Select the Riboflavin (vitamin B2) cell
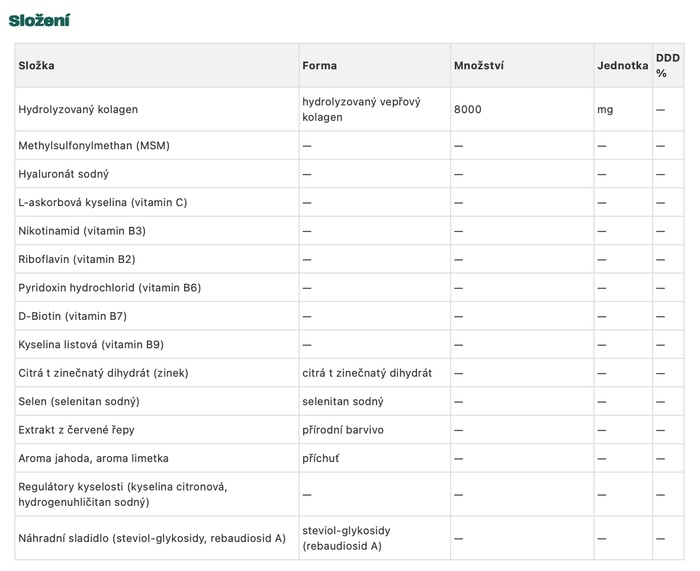The height and width of the screenshot is (571, 700). [x=77, y=259]
